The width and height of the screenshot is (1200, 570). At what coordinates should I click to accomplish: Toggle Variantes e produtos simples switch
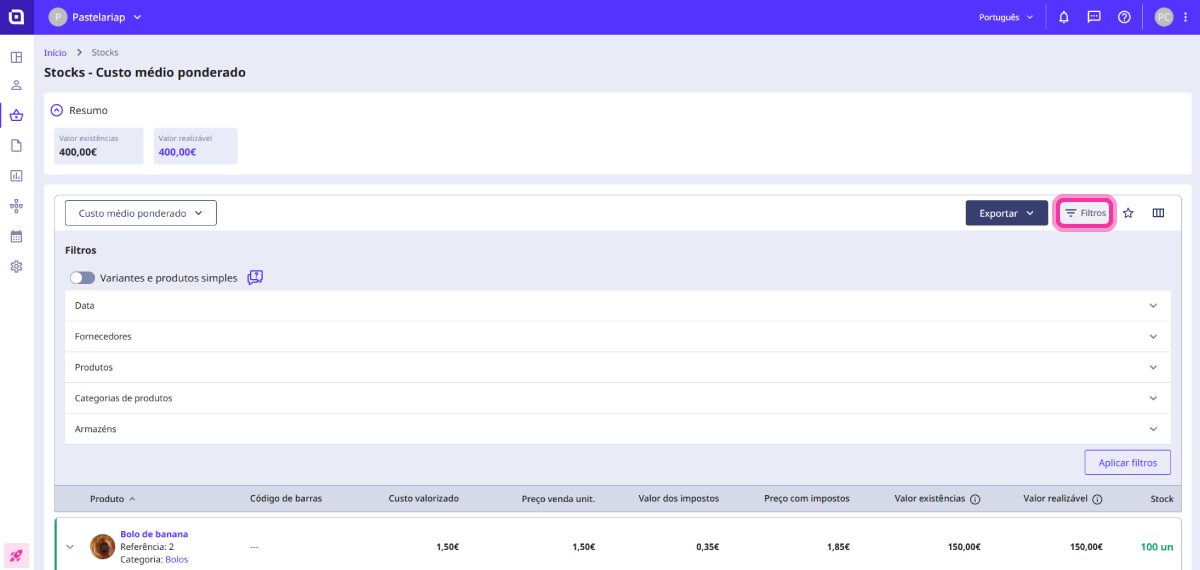[82, 278]
